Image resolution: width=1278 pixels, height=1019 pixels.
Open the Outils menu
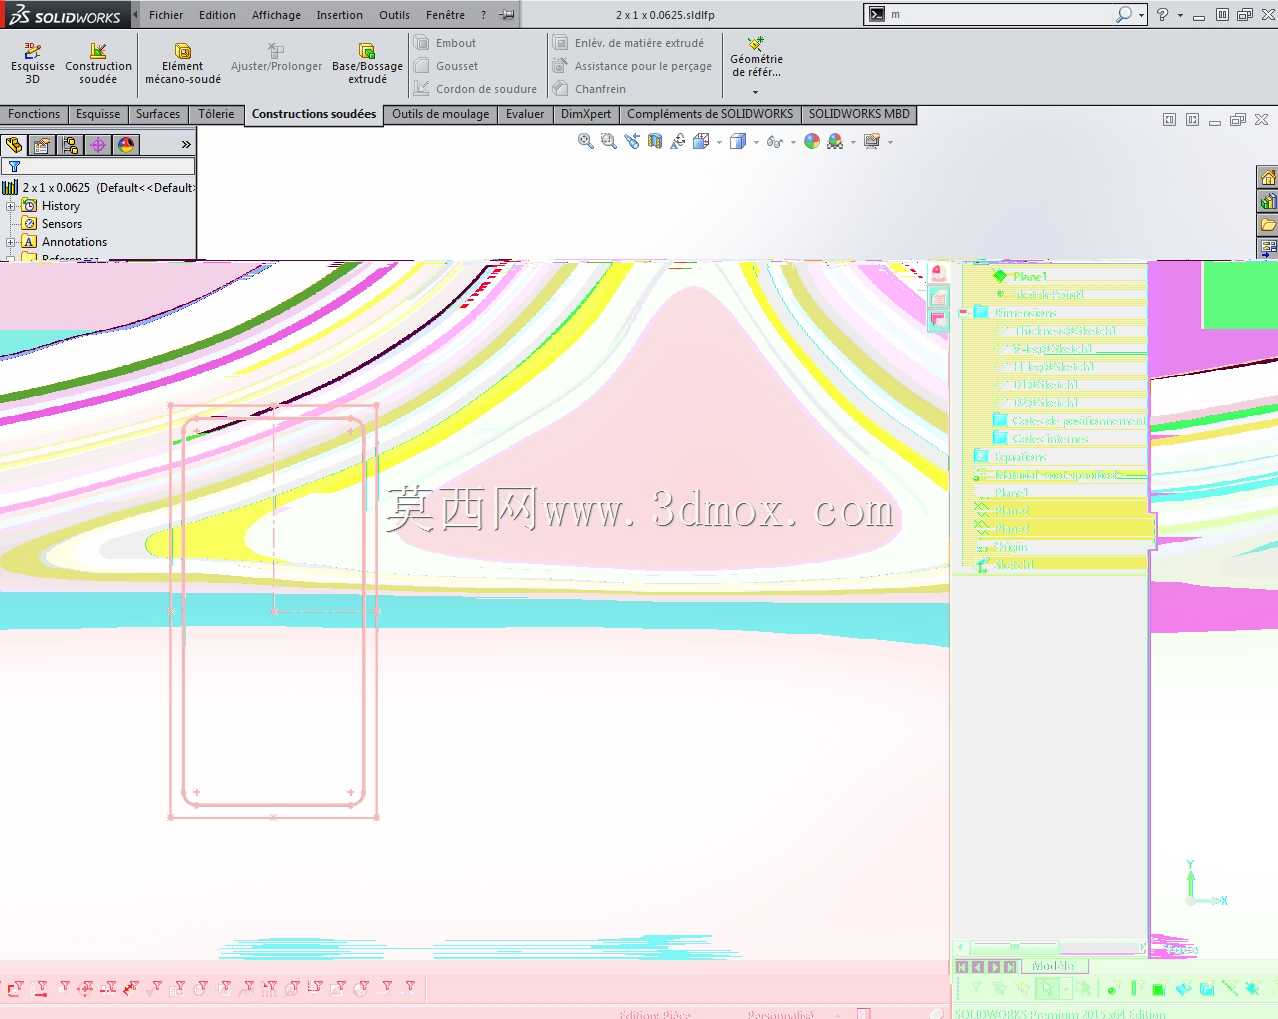tap(394, 15)
